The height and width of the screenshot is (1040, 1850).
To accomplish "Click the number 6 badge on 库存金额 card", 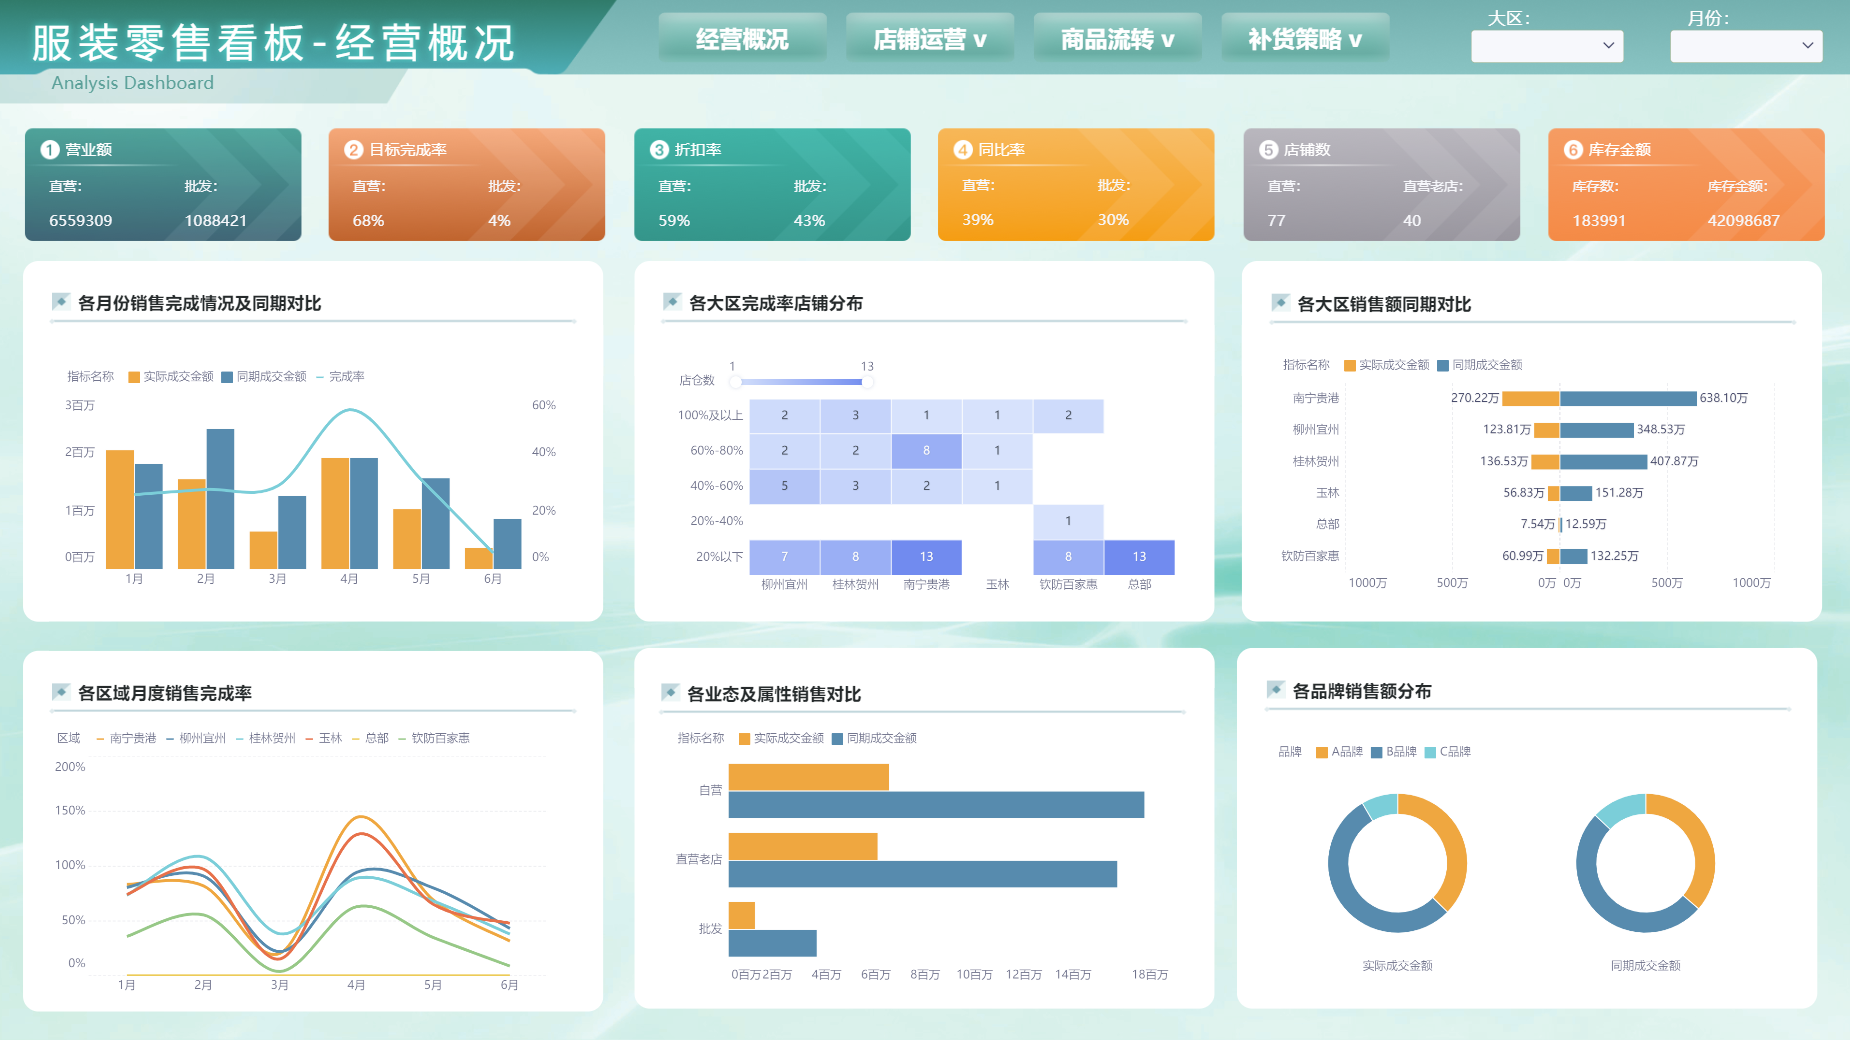I will point(1573,149).
